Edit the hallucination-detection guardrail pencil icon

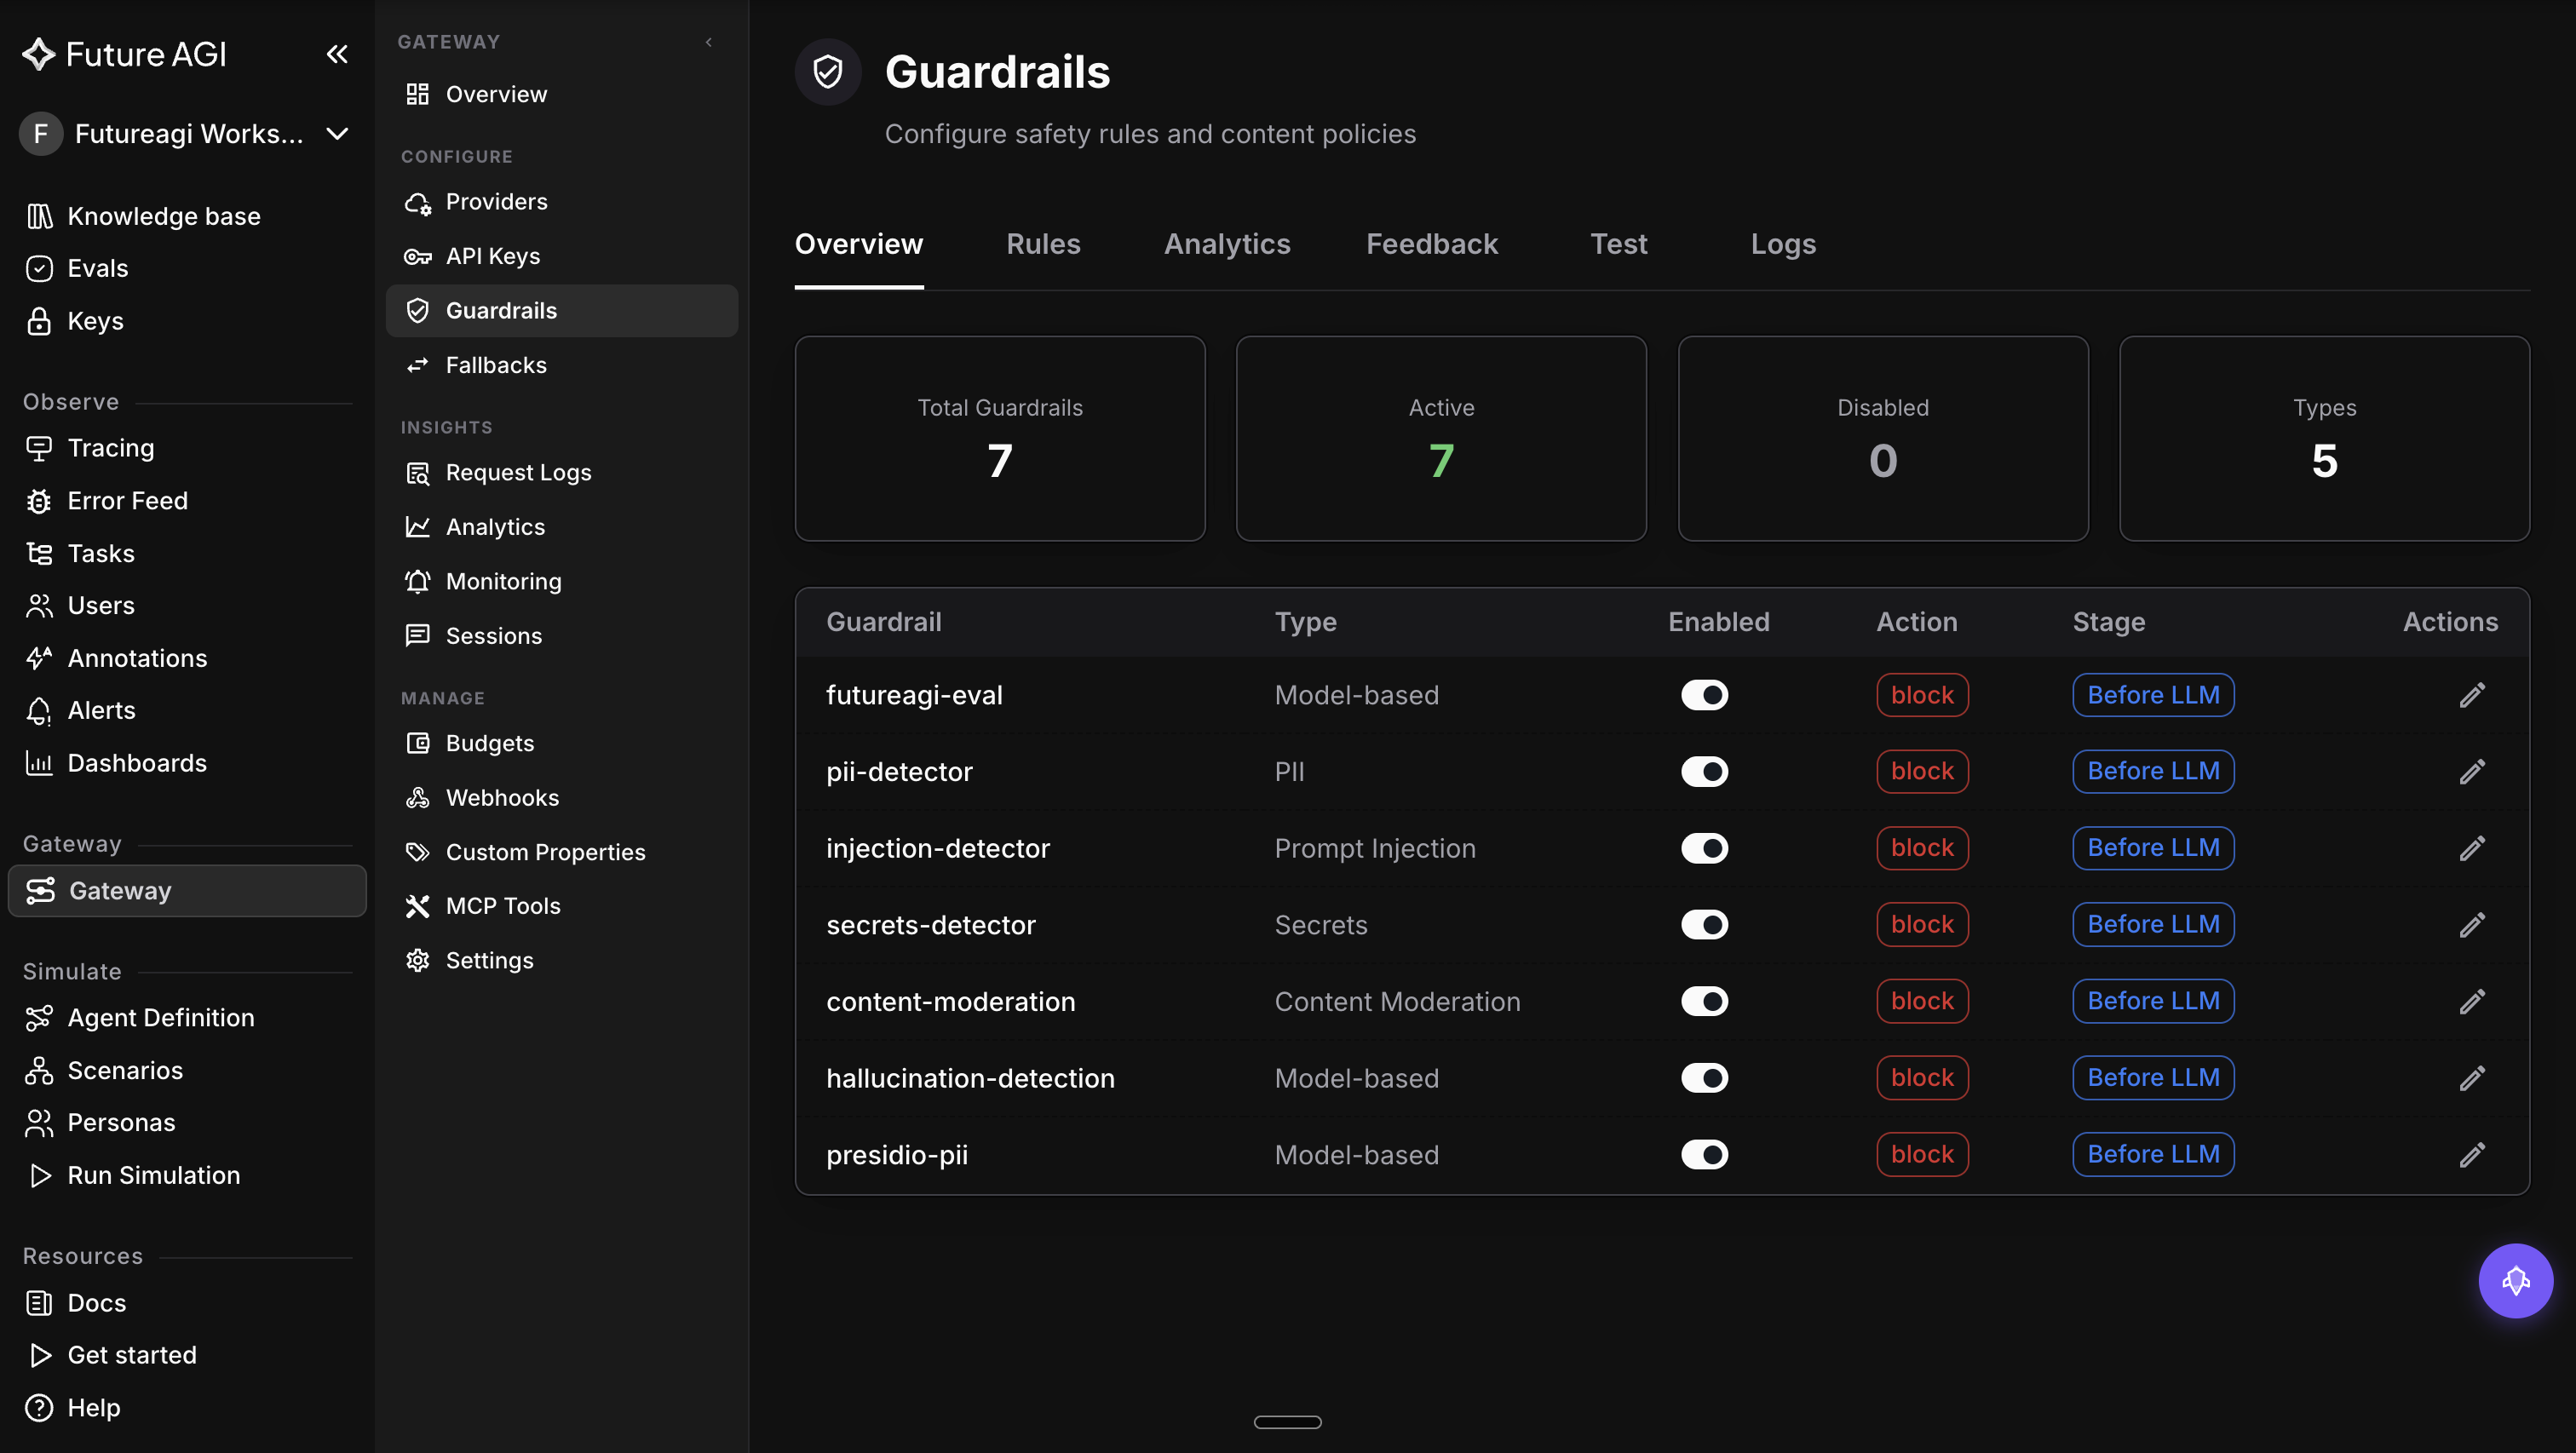[x=2472, y=1078]
